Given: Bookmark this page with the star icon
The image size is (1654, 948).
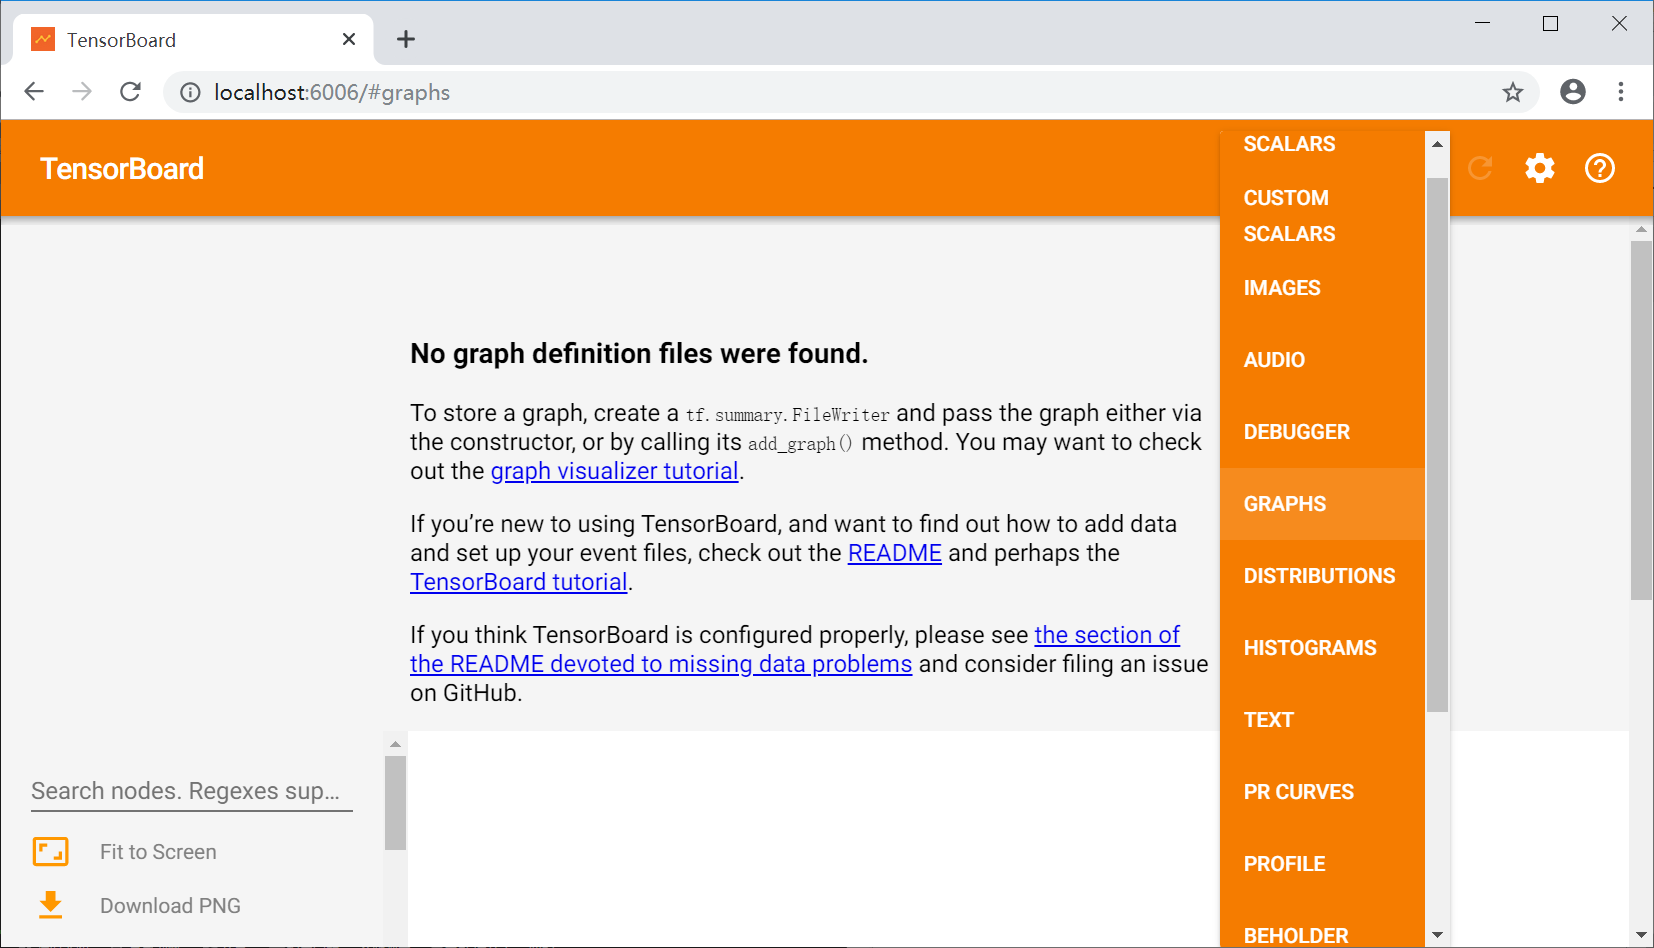Looking at the screenshot, I should point(1513,92).
